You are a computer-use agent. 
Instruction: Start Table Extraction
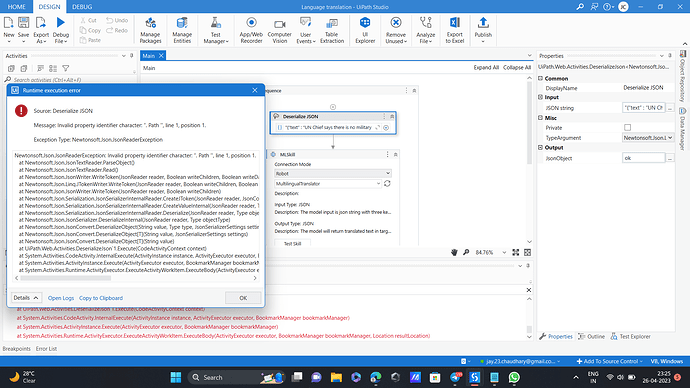pyautogui.click(x=332, y=30)
